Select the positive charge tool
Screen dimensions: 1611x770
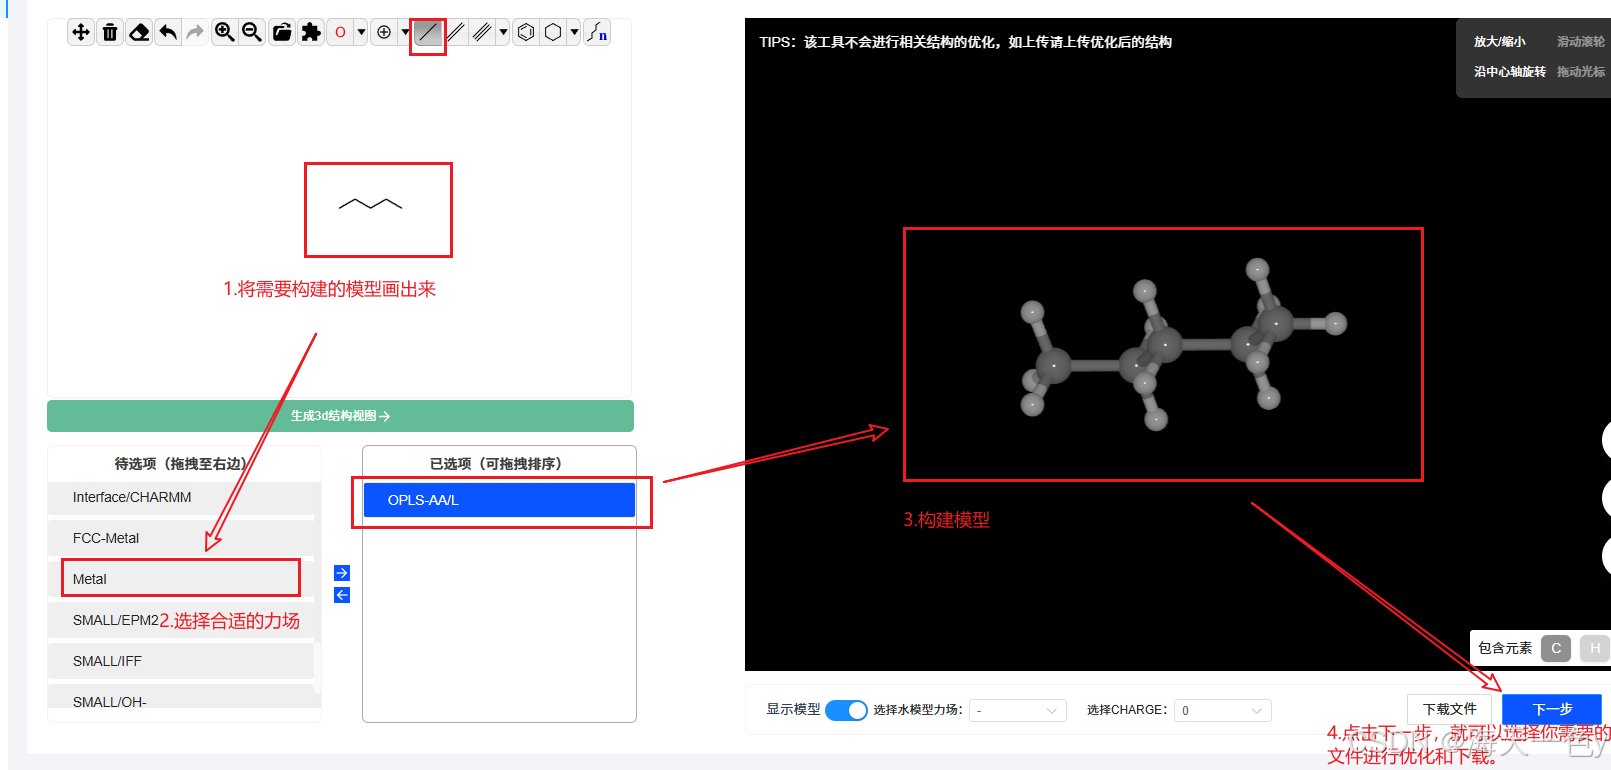[384, 32]
